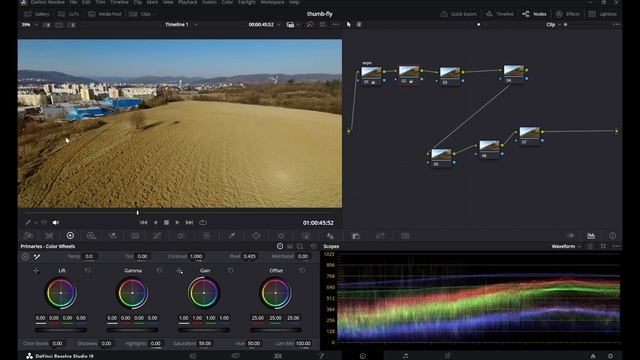Reset the Offset color wheel
Screen dimensions: 640x360
click(x=302, y=270)
